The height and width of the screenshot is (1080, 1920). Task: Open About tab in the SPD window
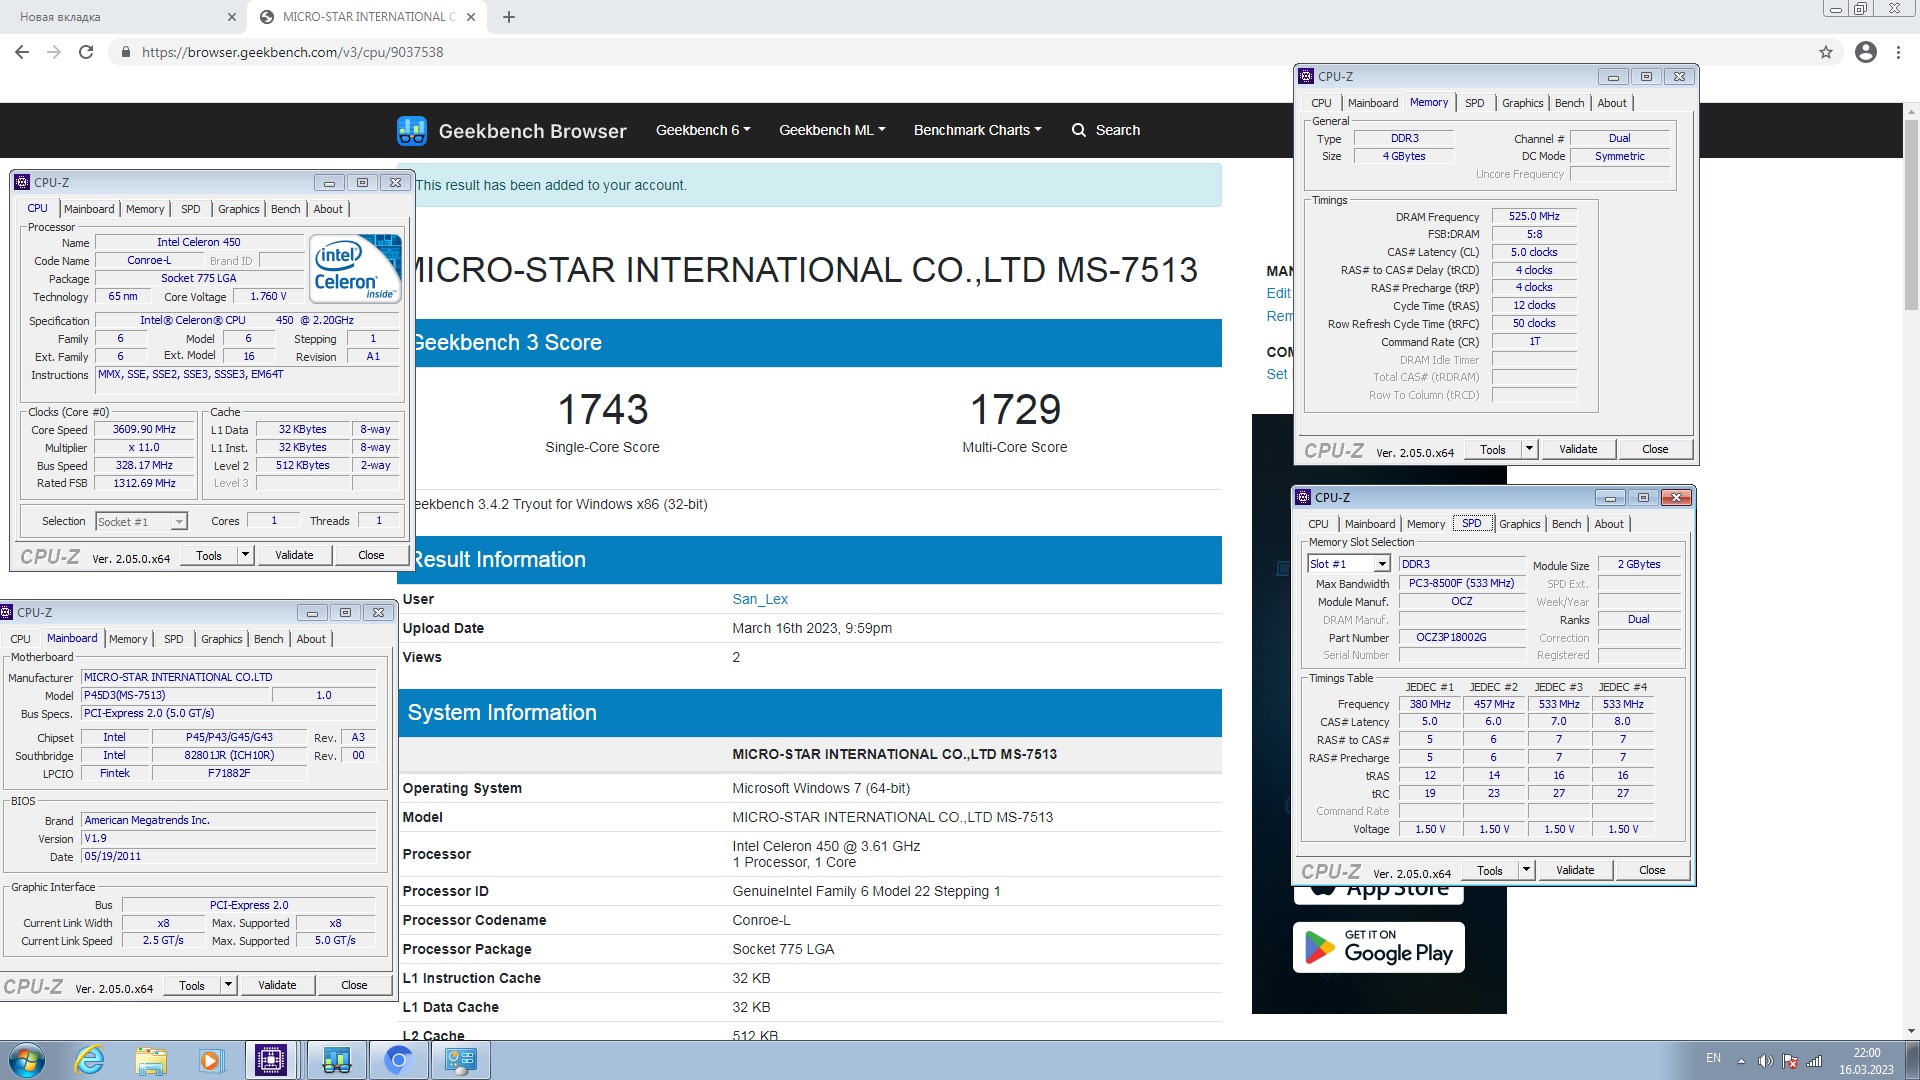(x=1609, y=524)
